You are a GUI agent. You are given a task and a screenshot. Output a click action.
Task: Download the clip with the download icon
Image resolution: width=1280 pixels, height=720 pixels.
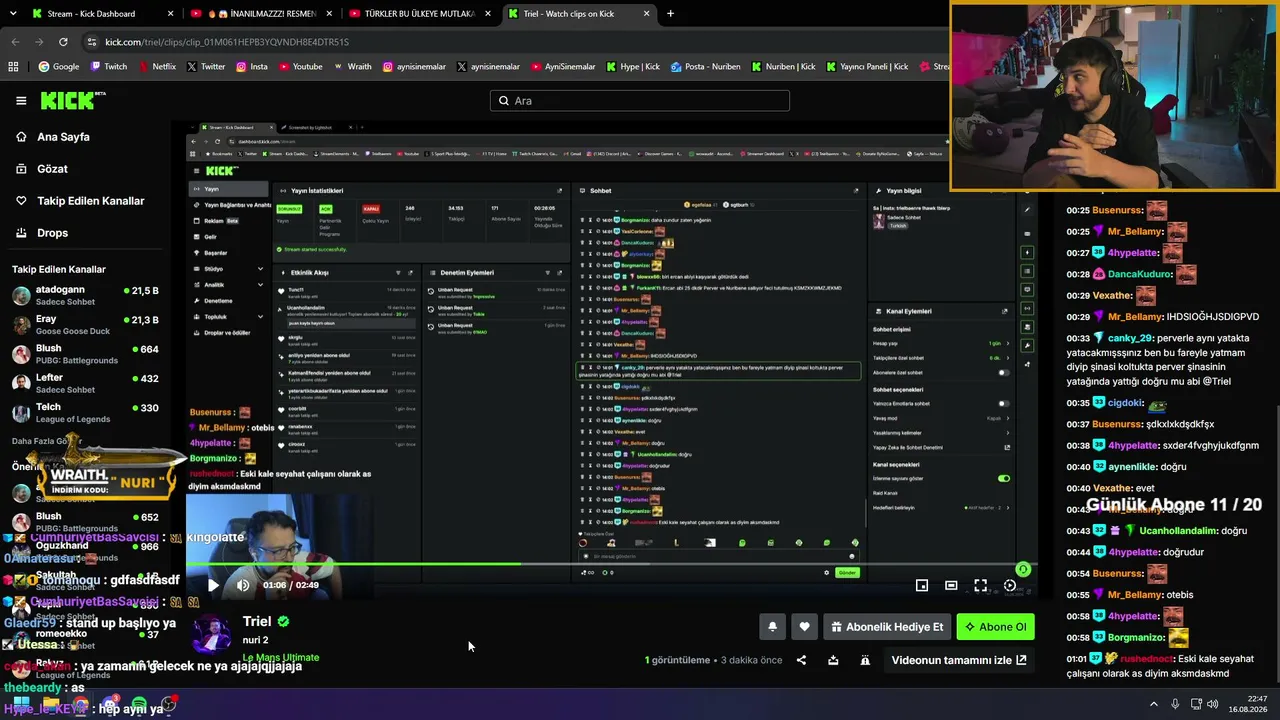(x=833, y=660)
